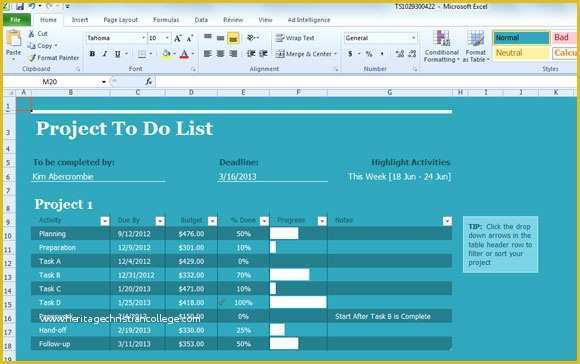Align text right
The height and width of the screenshot is (364, 580).
(x=233, y=54)
